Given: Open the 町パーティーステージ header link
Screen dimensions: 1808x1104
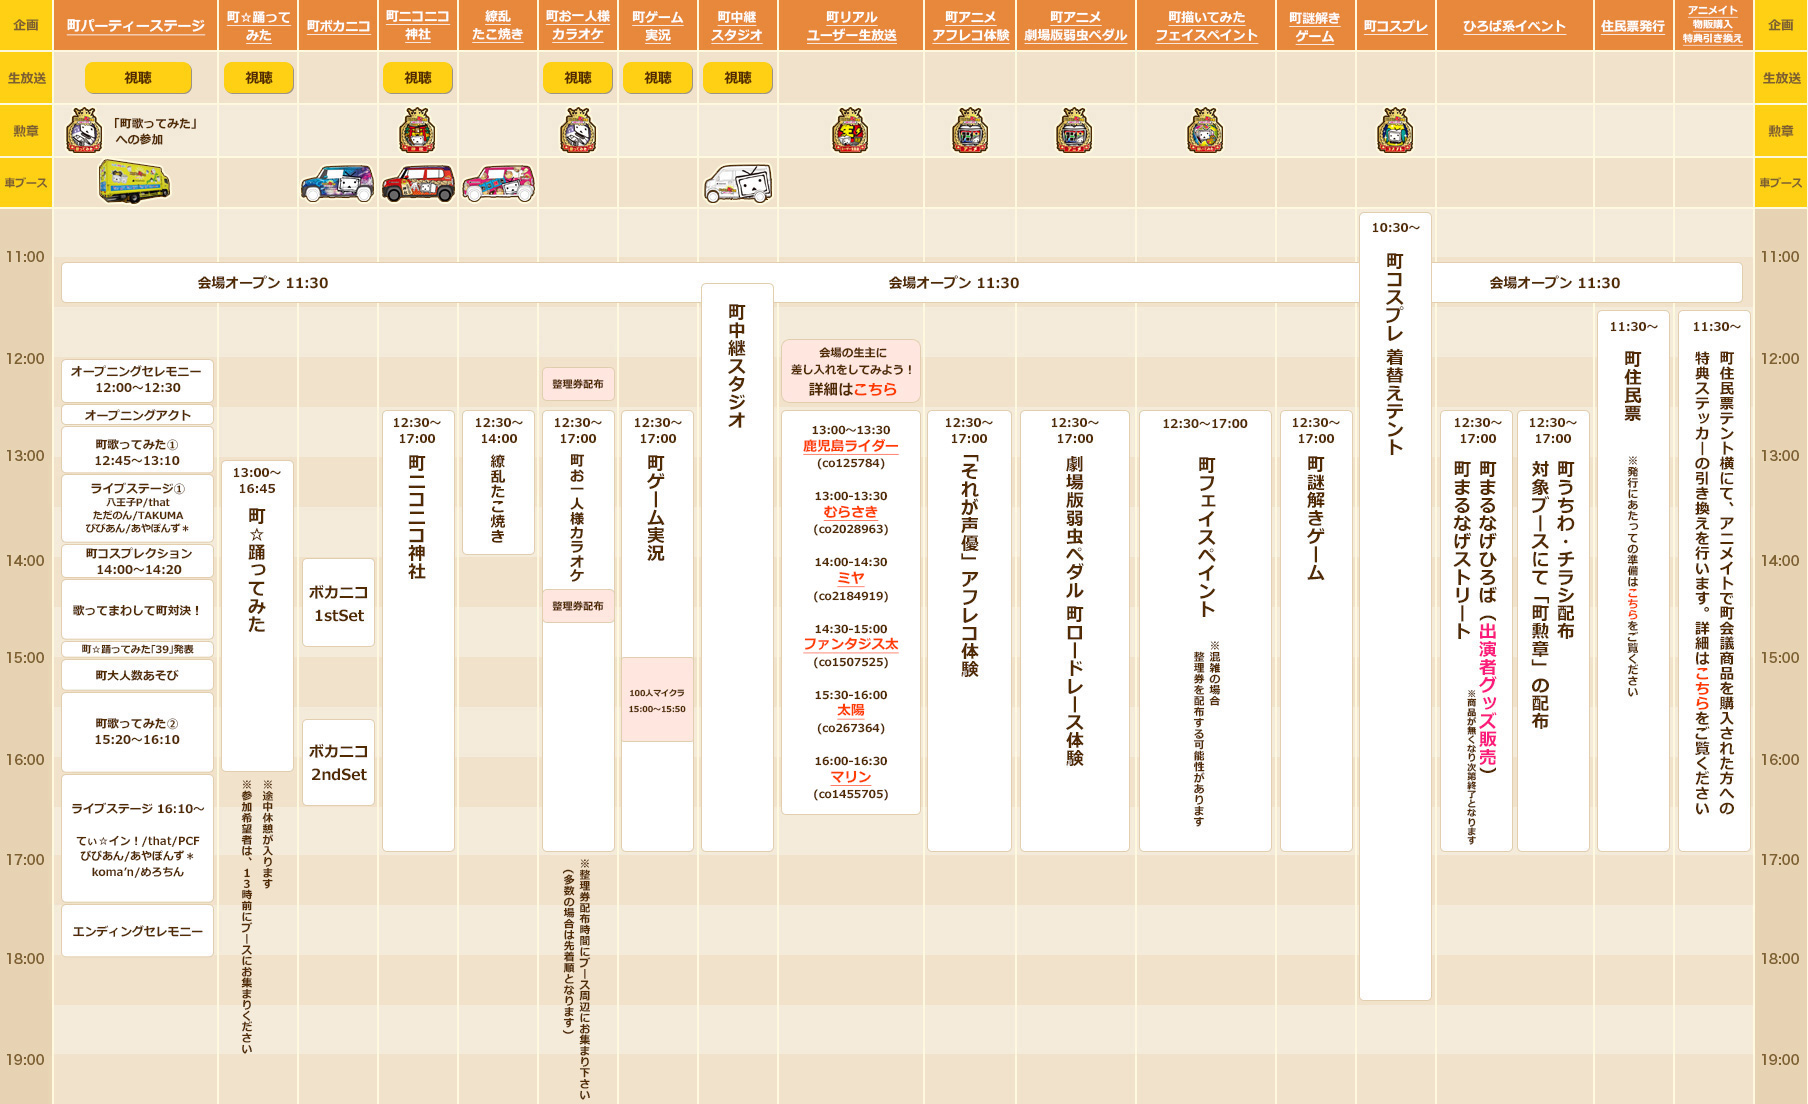Looking at the screenshot, I should pos(135,26).
